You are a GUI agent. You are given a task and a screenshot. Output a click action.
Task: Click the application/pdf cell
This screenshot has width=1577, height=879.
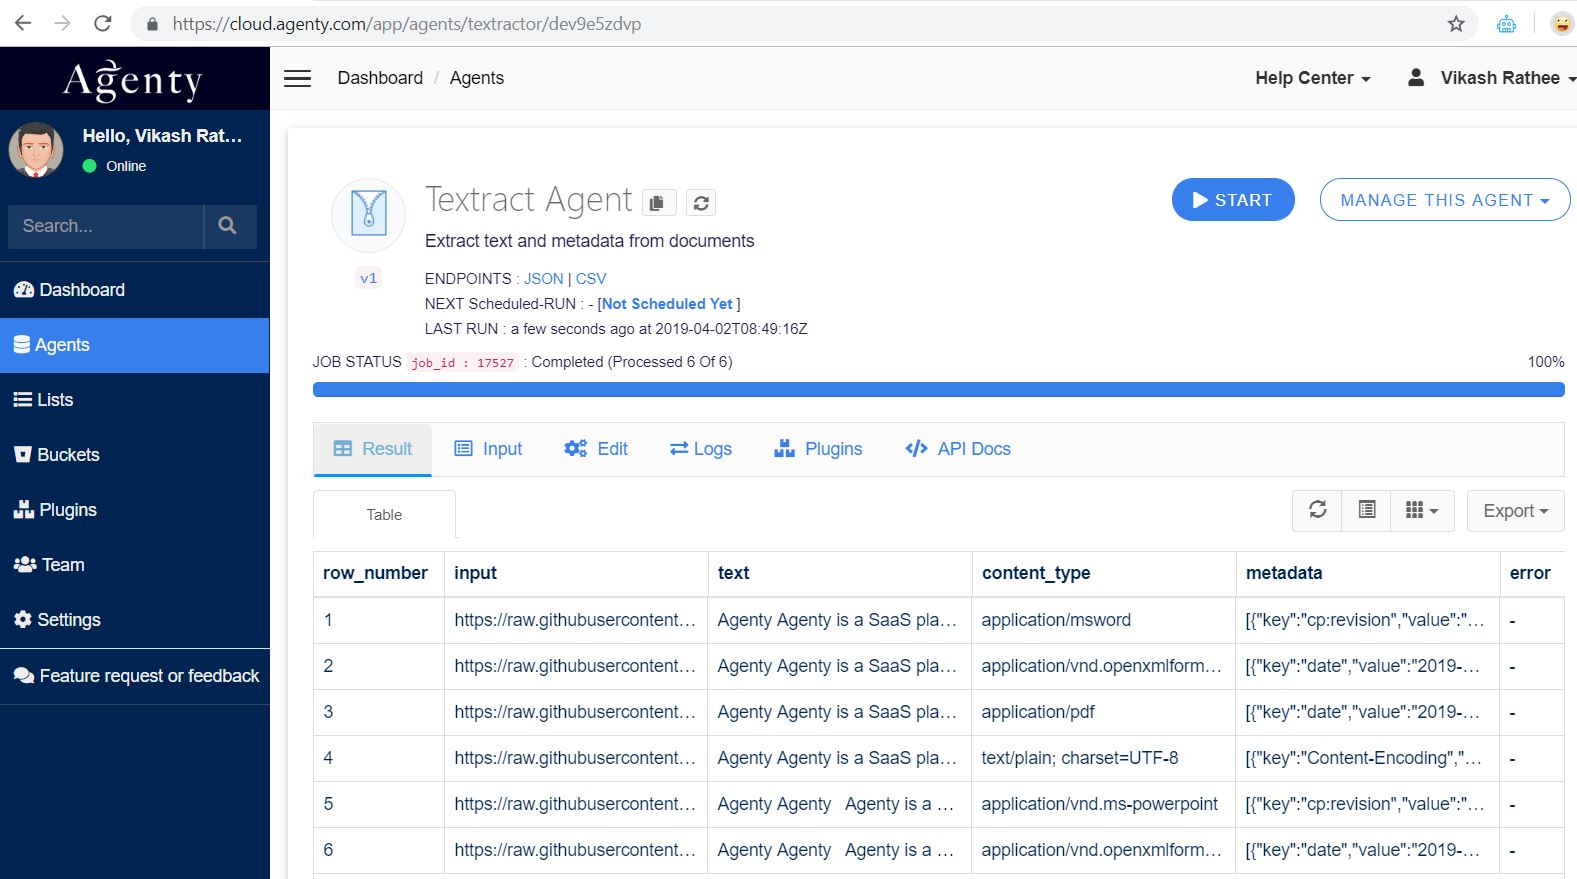(x=1103, y=712)
